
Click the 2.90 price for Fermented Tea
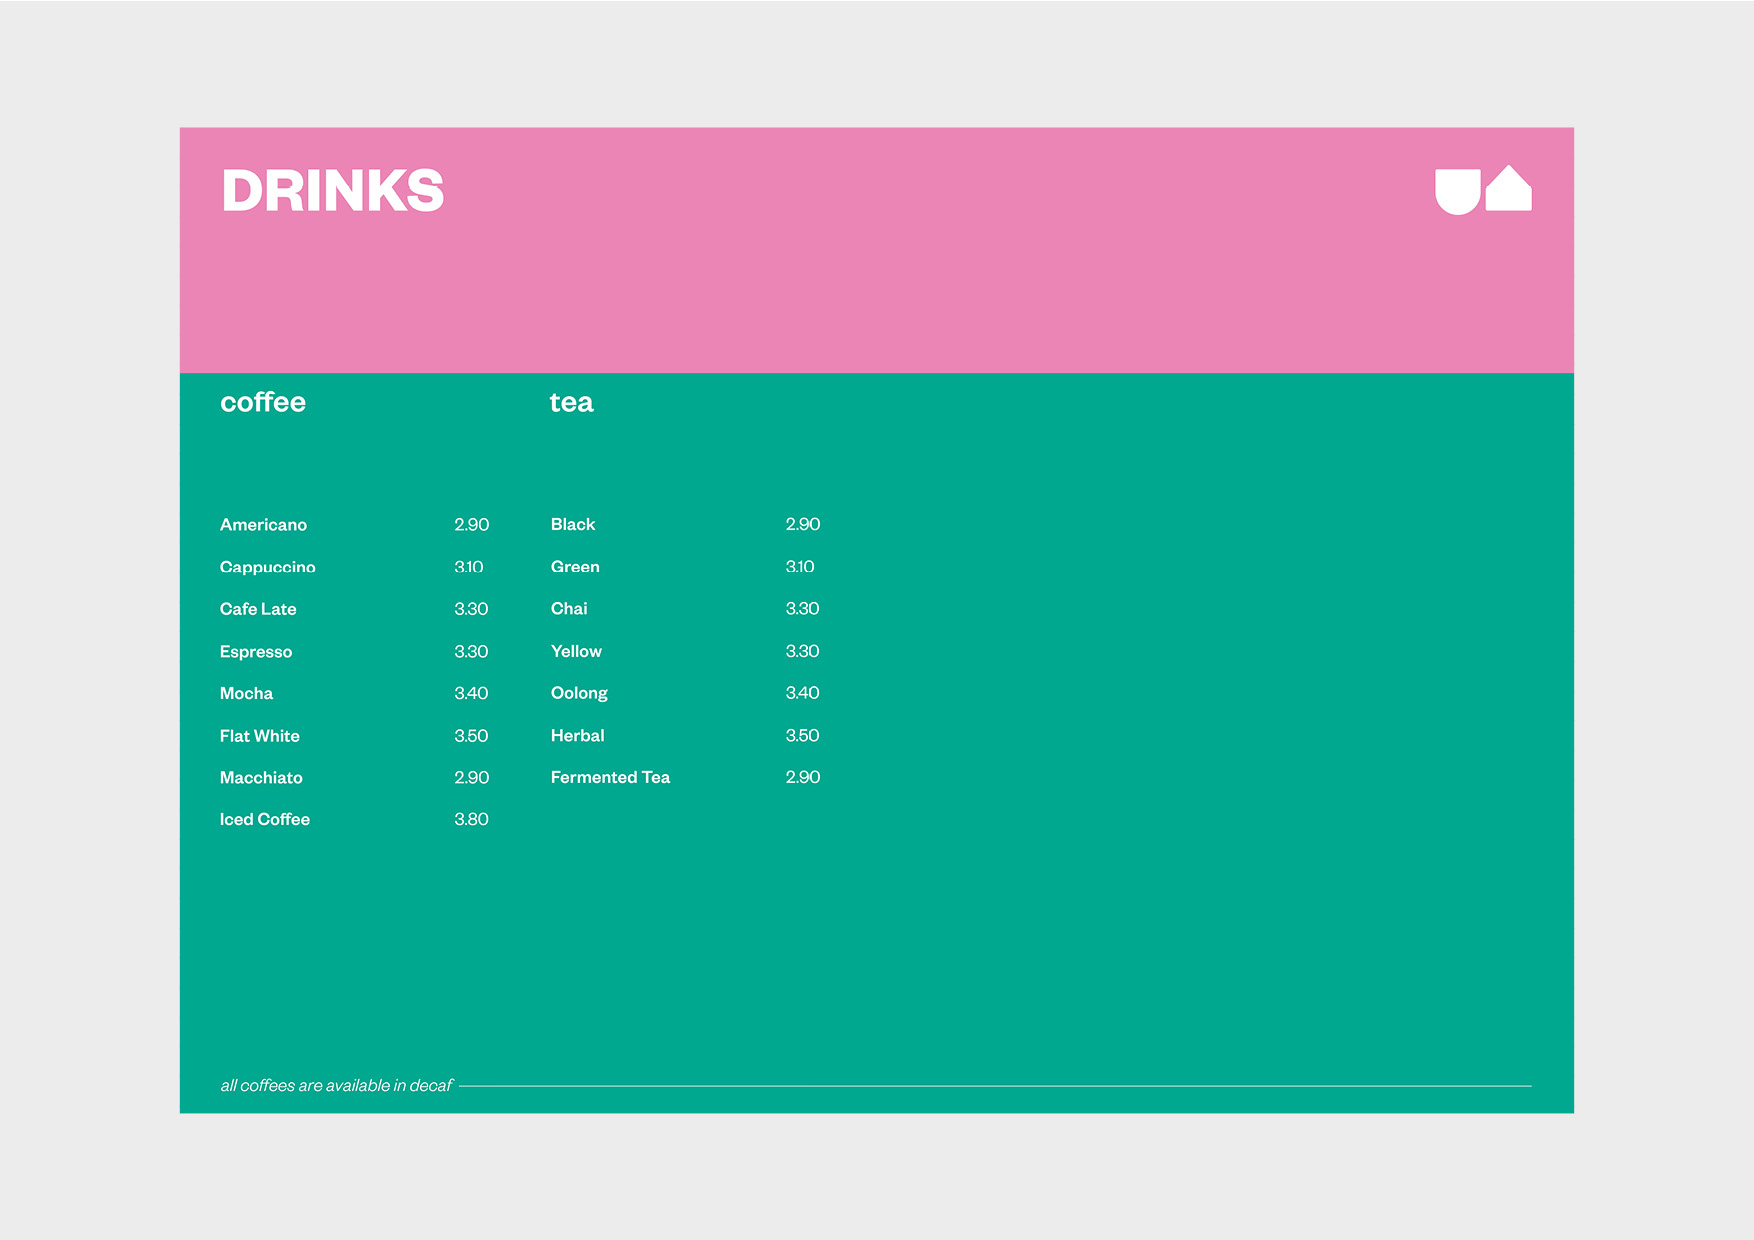click(803, 778)
